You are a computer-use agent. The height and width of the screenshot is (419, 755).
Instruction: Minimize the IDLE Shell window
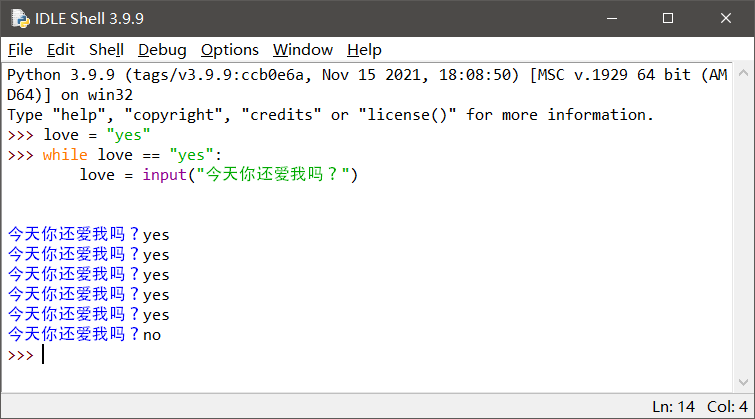(612, 18)
